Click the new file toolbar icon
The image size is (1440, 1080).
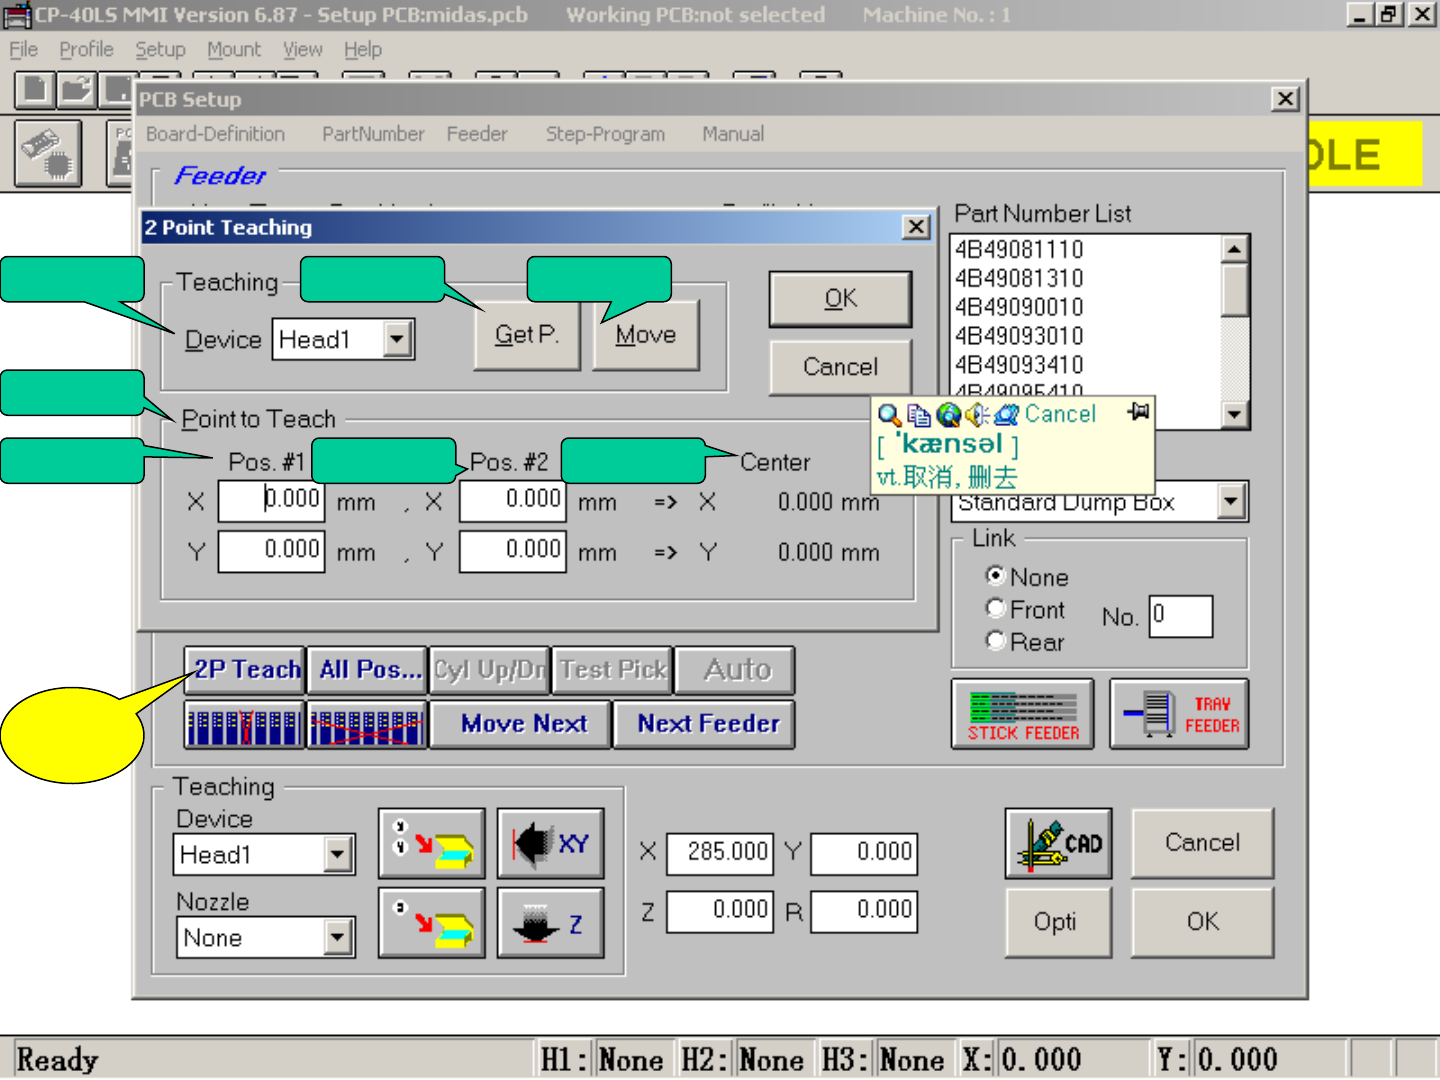tap(35, 90)
